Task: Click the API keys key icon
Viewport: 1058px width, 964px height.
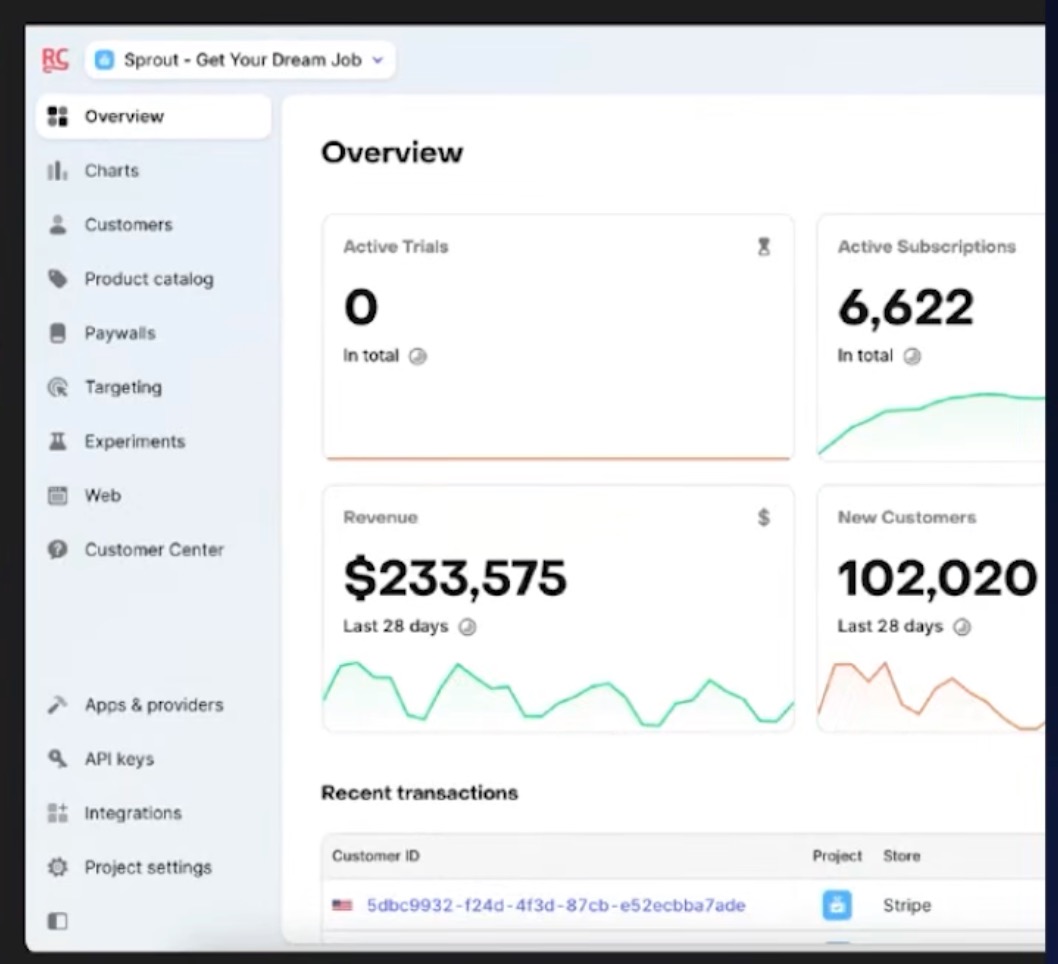Action: (x=57, y=759)
